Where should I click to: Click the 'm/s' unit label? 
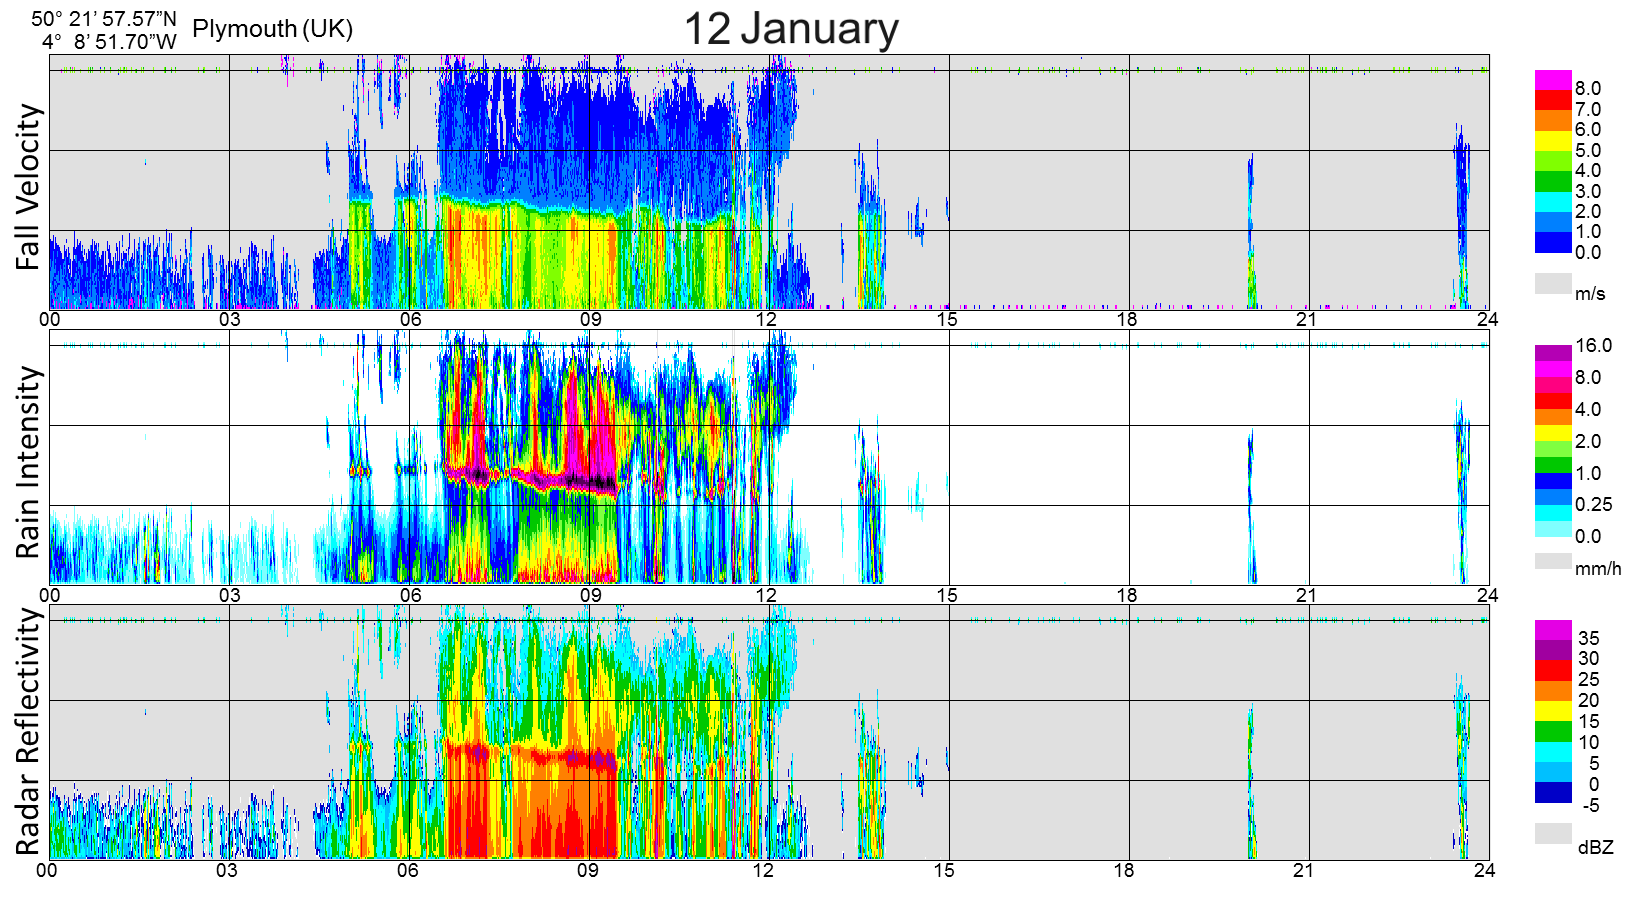[1590, 293]
